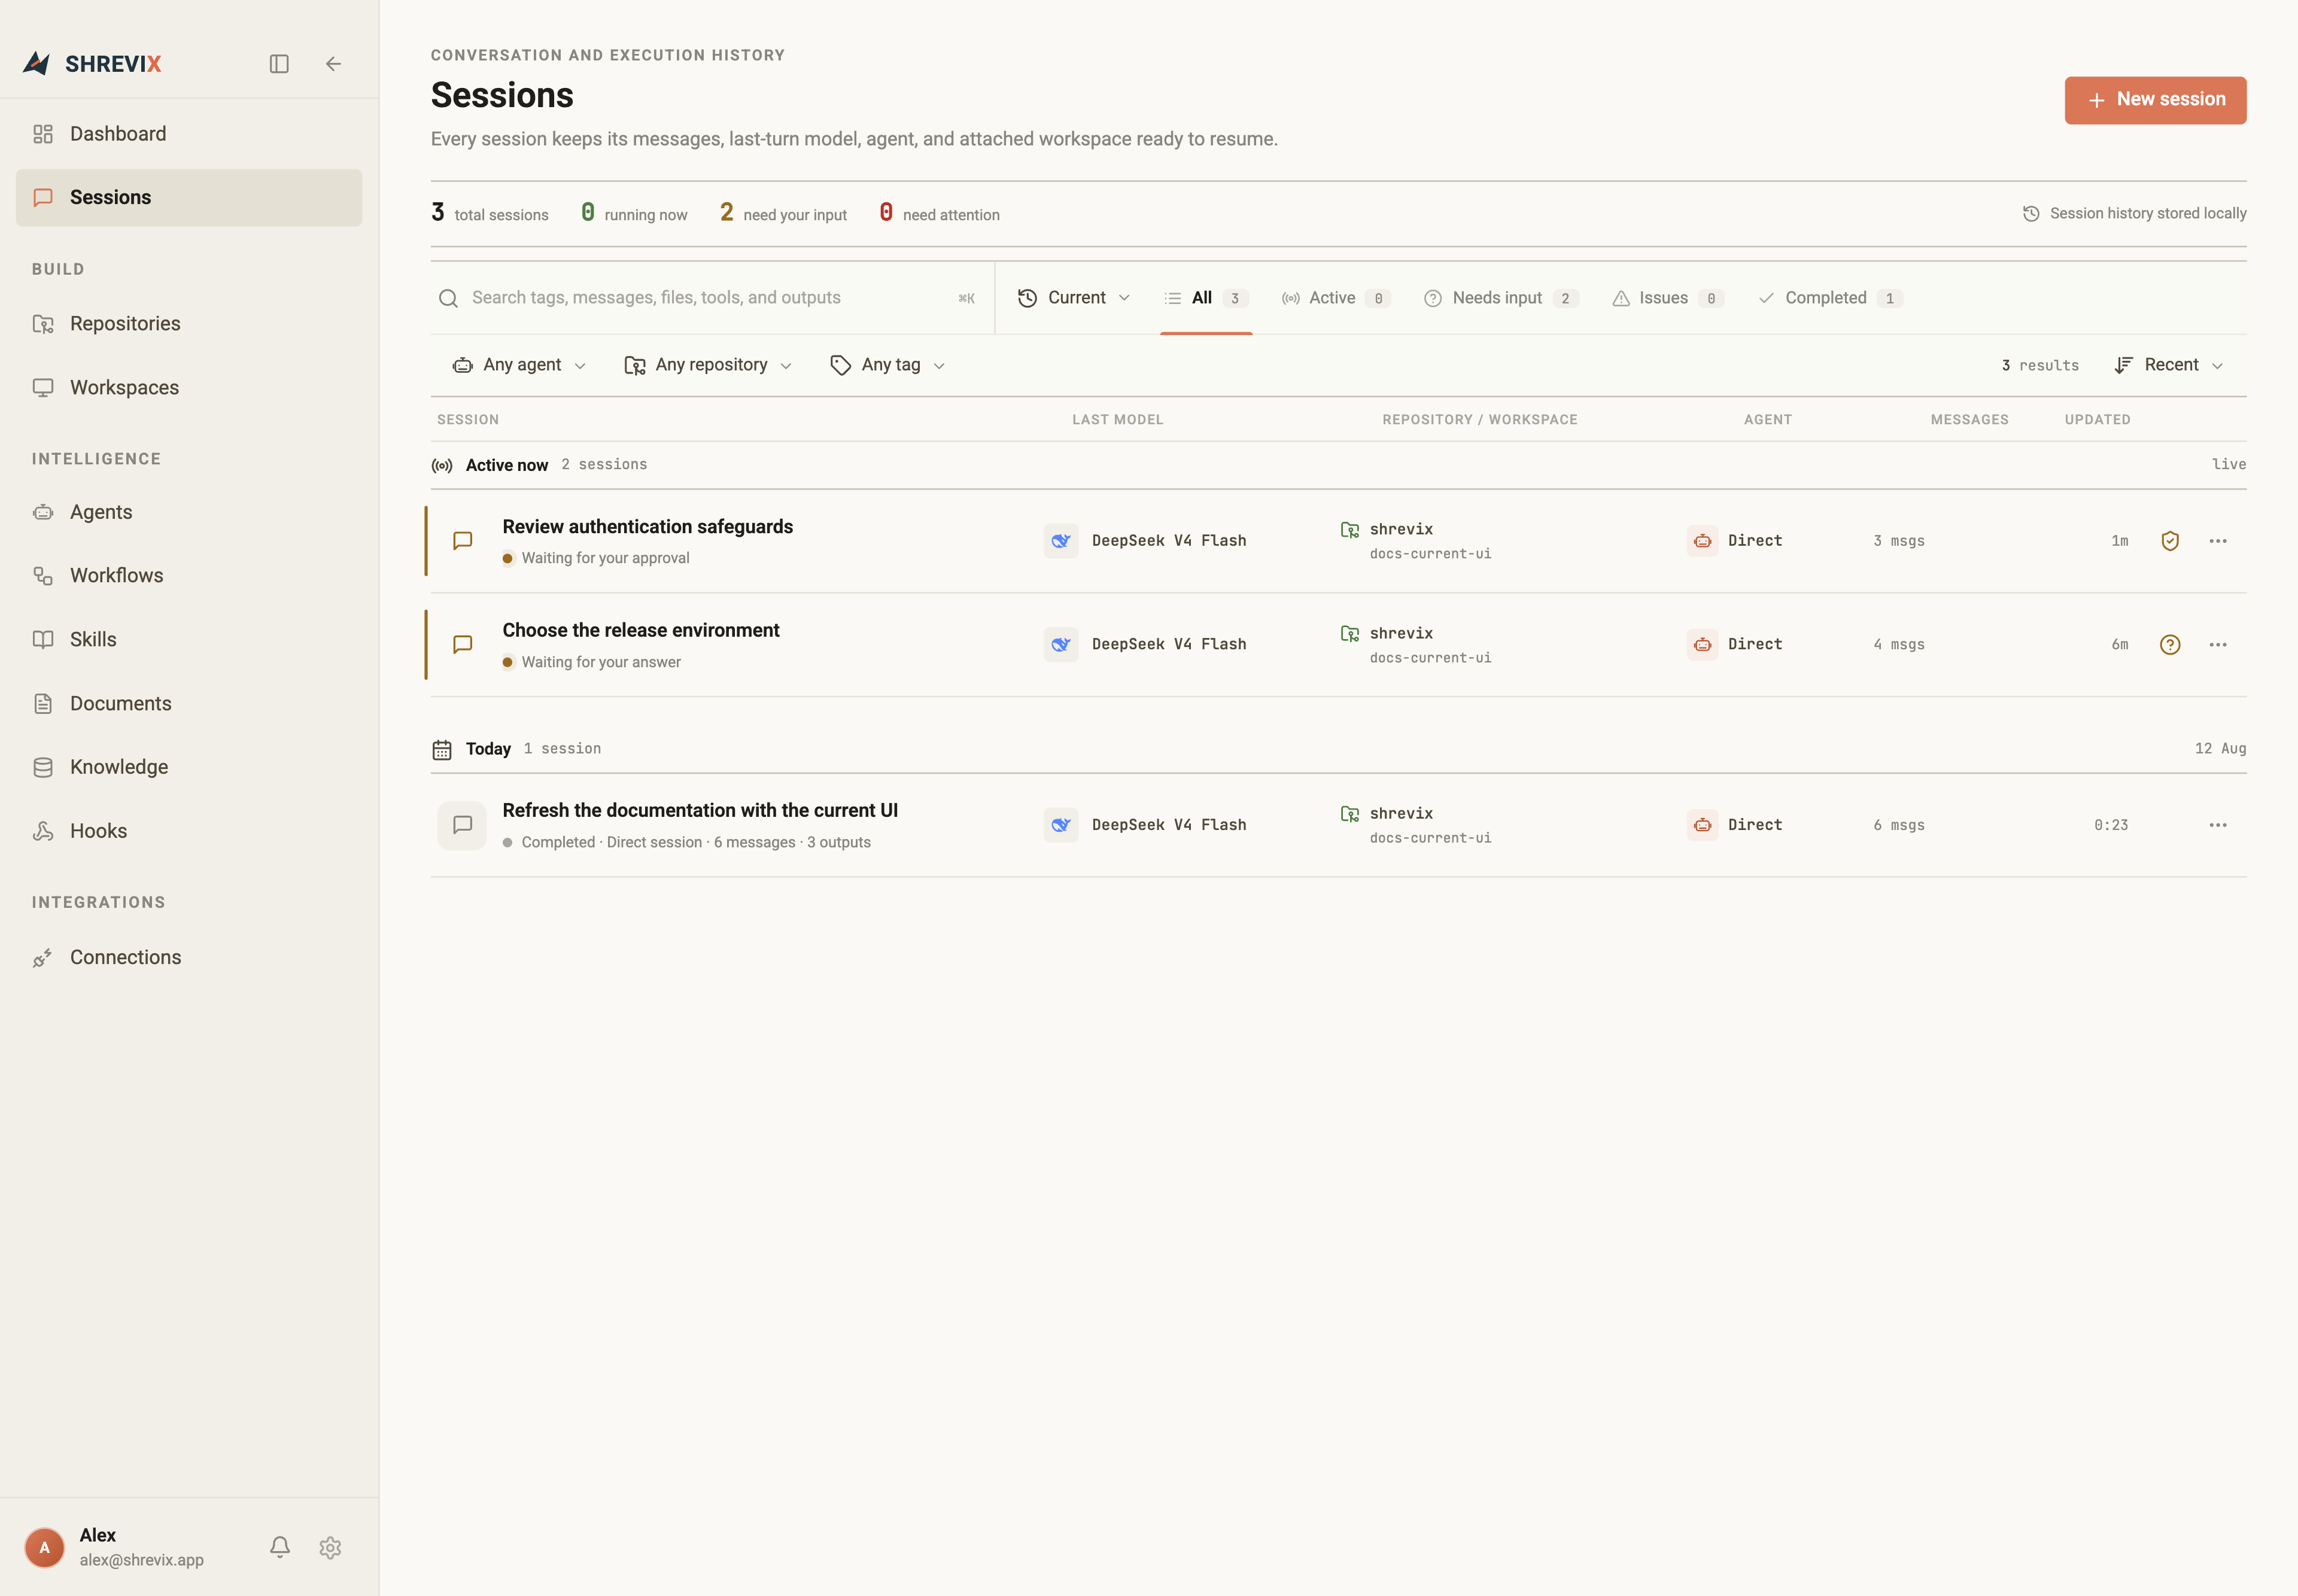Click Alex's avatar
Screen dimensions: 2298x1596
click(x=44, y=1547)
